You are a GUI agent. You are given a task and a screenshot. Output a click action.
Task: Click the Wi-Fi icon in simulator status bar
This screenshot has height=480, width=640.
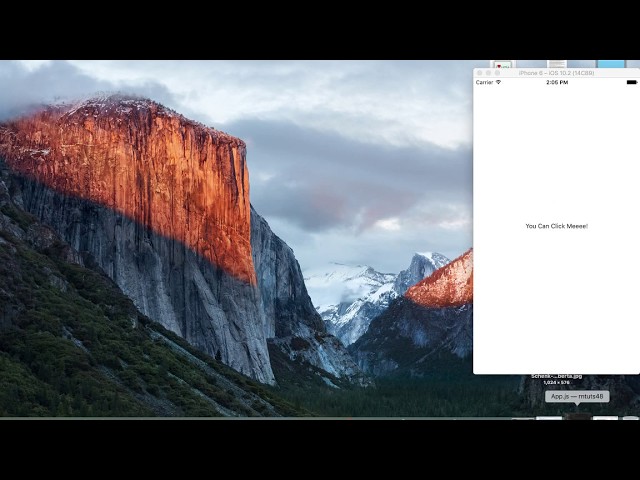pos(498,82)
